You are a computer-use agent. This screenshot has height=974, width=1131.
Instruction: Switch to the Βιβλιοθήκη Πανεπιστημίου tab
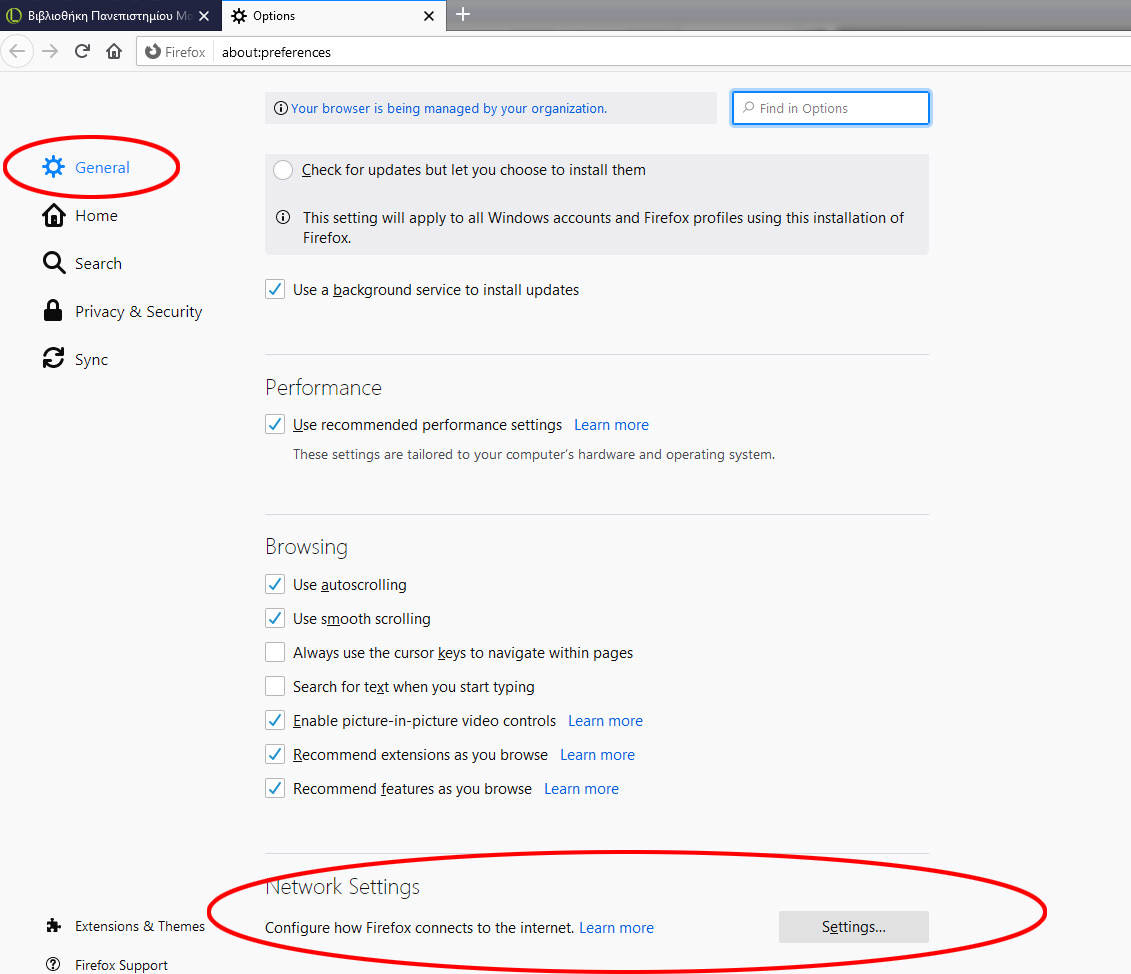[110, 16]
